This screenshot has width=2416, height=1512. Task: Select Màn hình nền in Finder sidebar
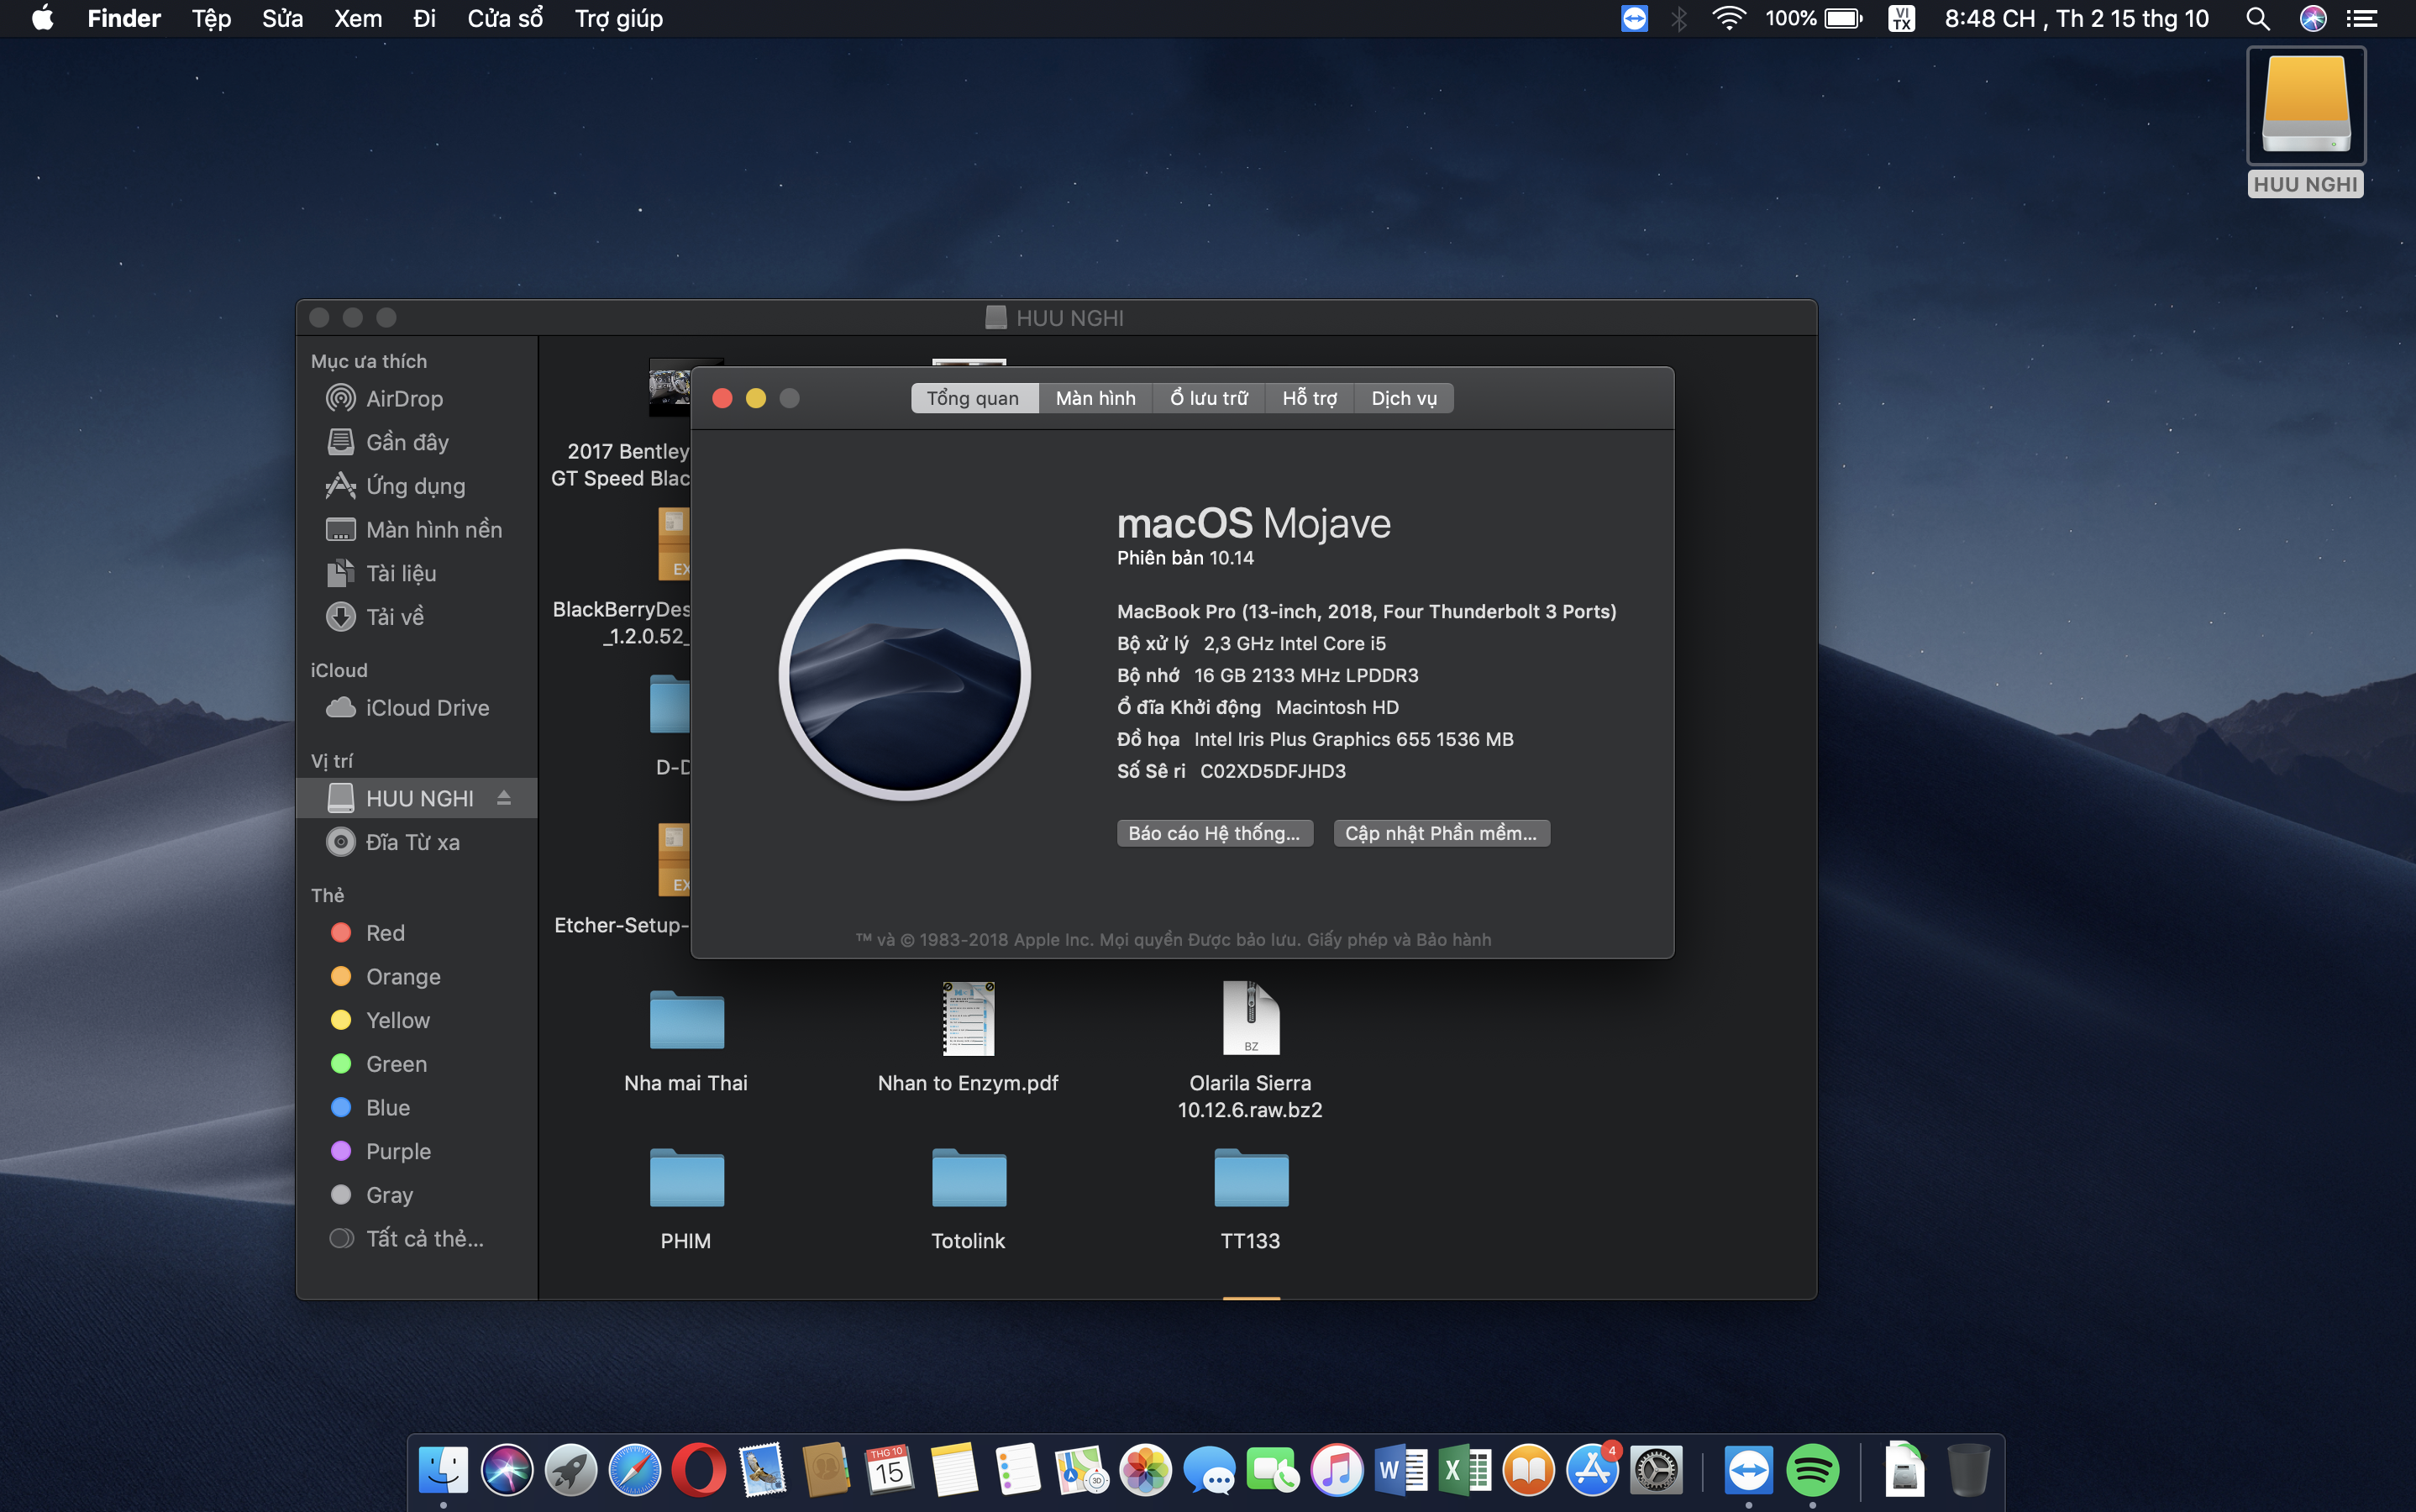pos(417,530)
